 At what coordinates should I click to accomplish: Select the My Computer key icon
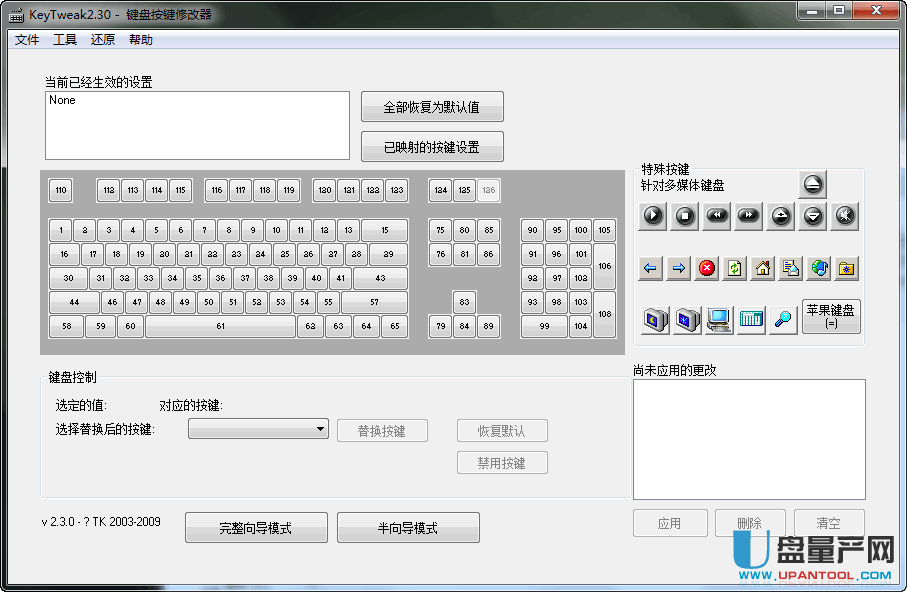[x=719, y=319]
